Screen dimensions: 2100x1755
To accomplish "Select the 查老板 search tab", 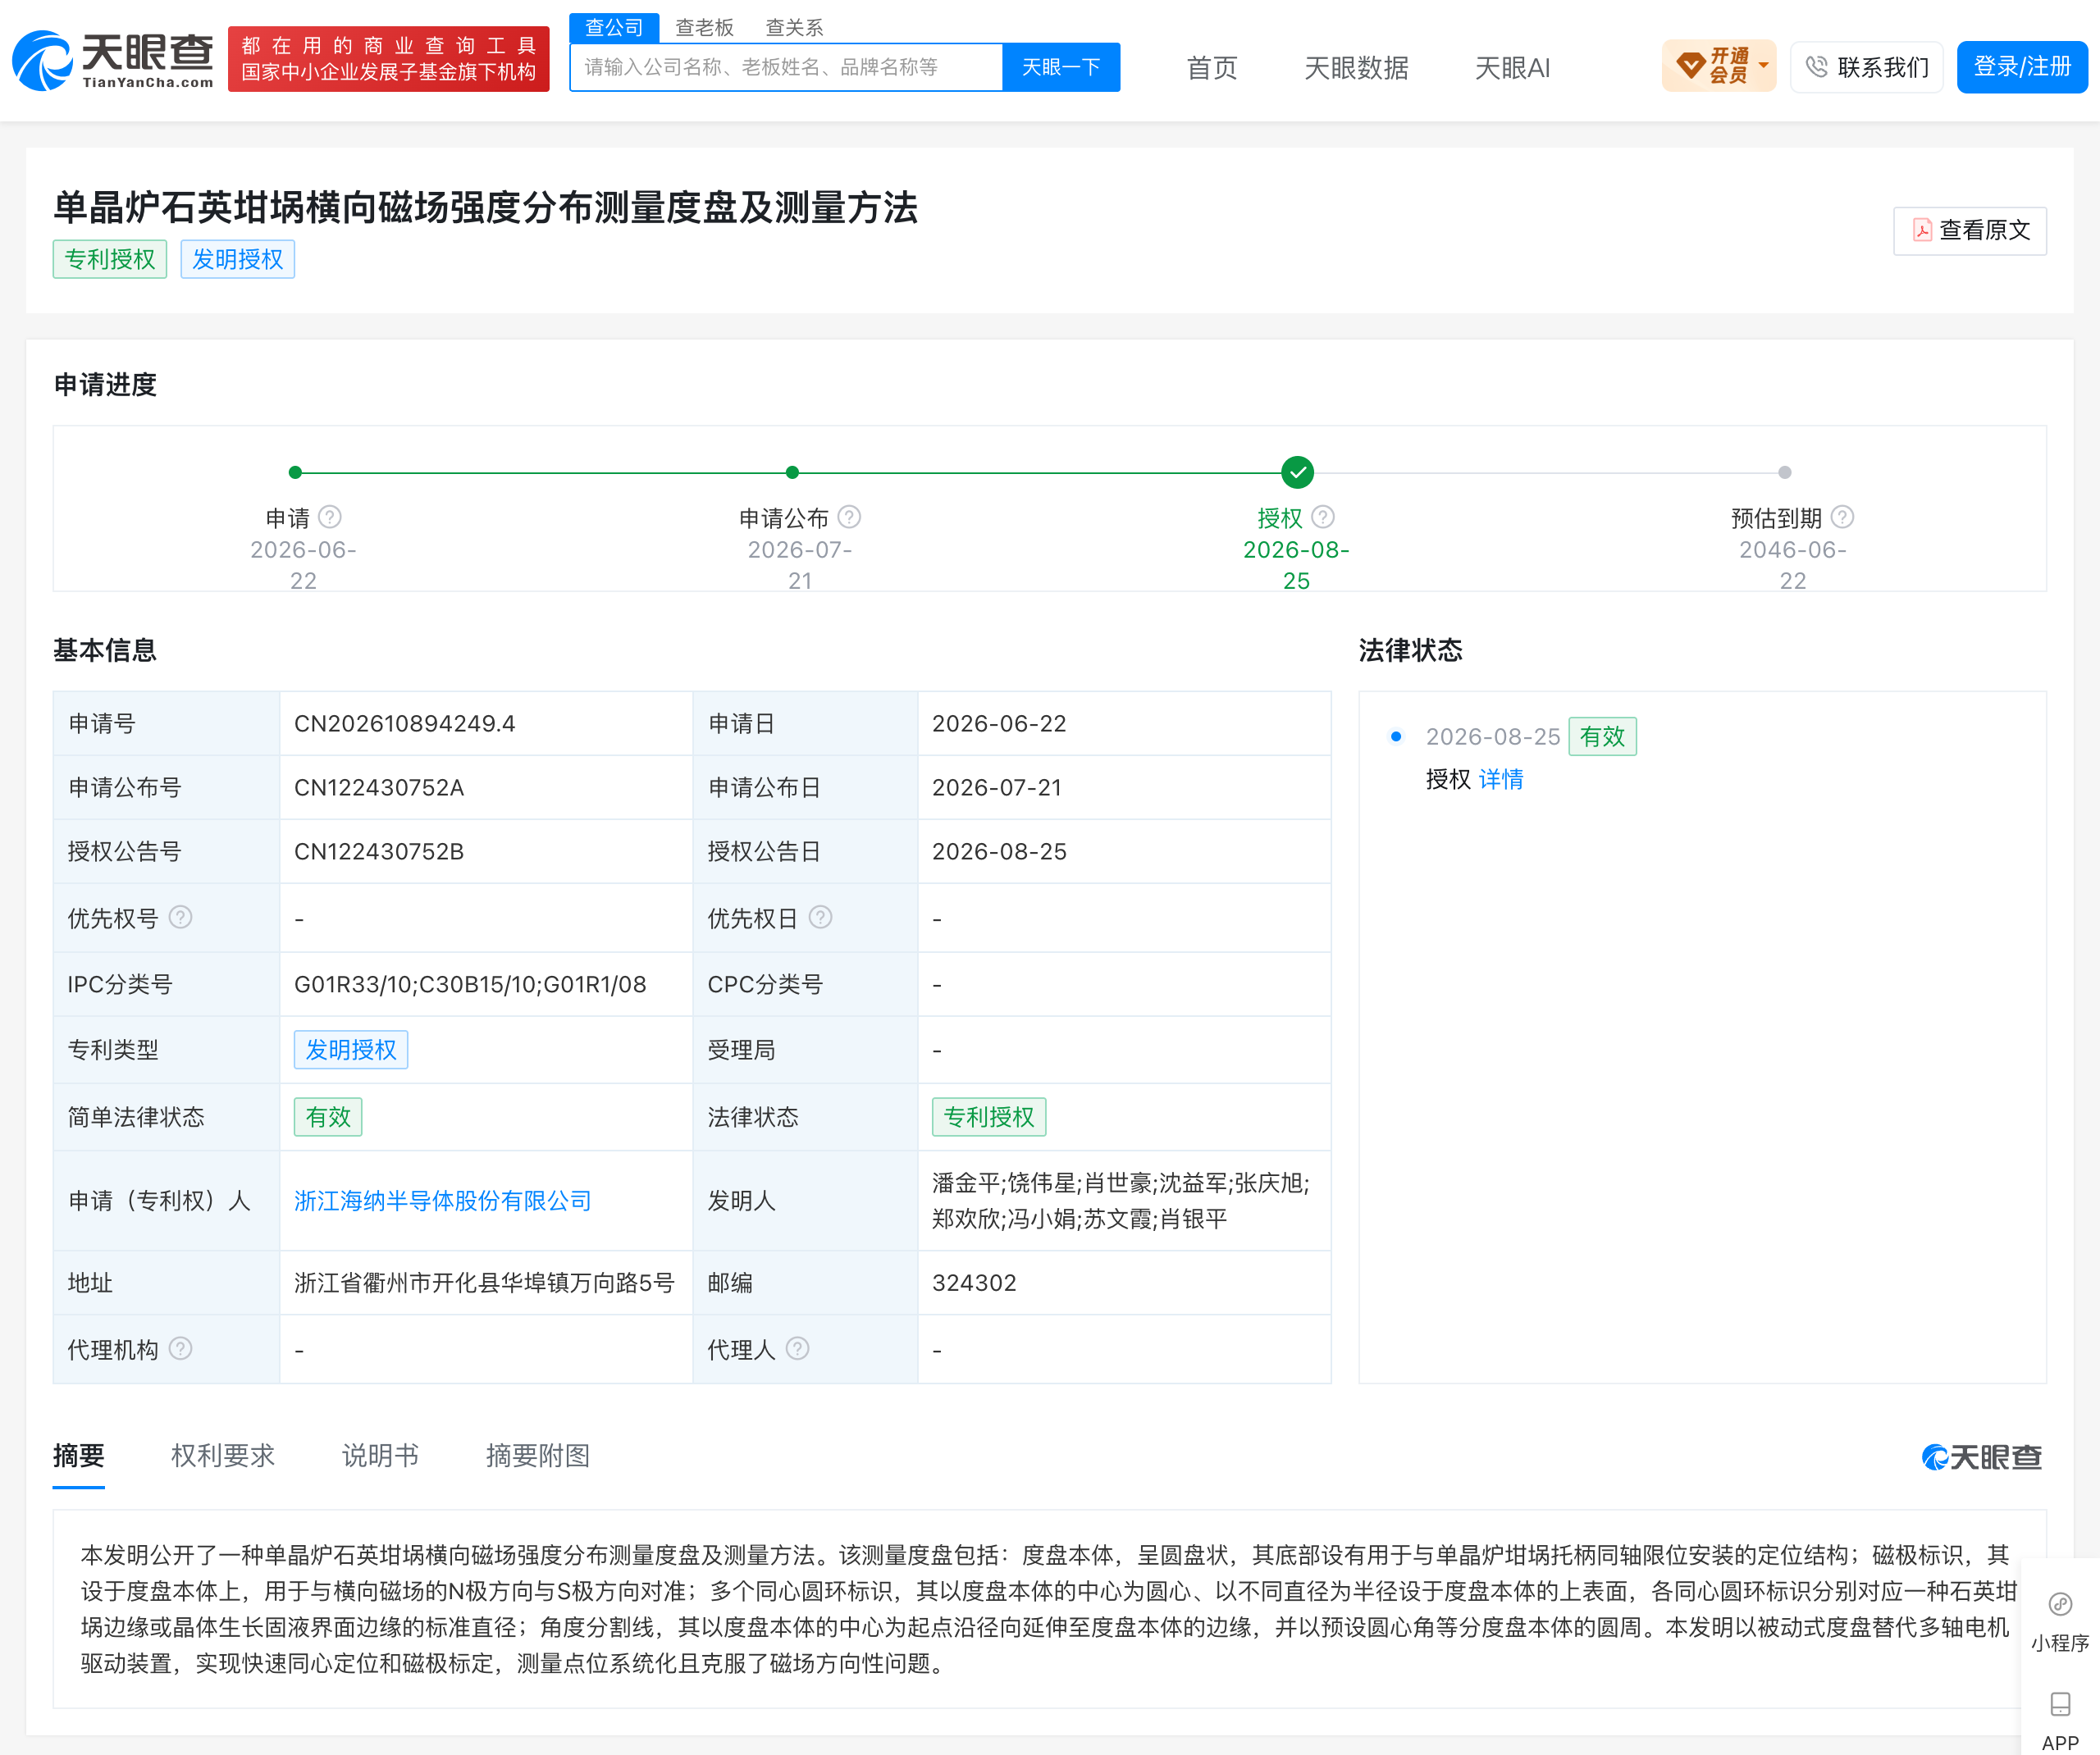I will click(704, 27).
